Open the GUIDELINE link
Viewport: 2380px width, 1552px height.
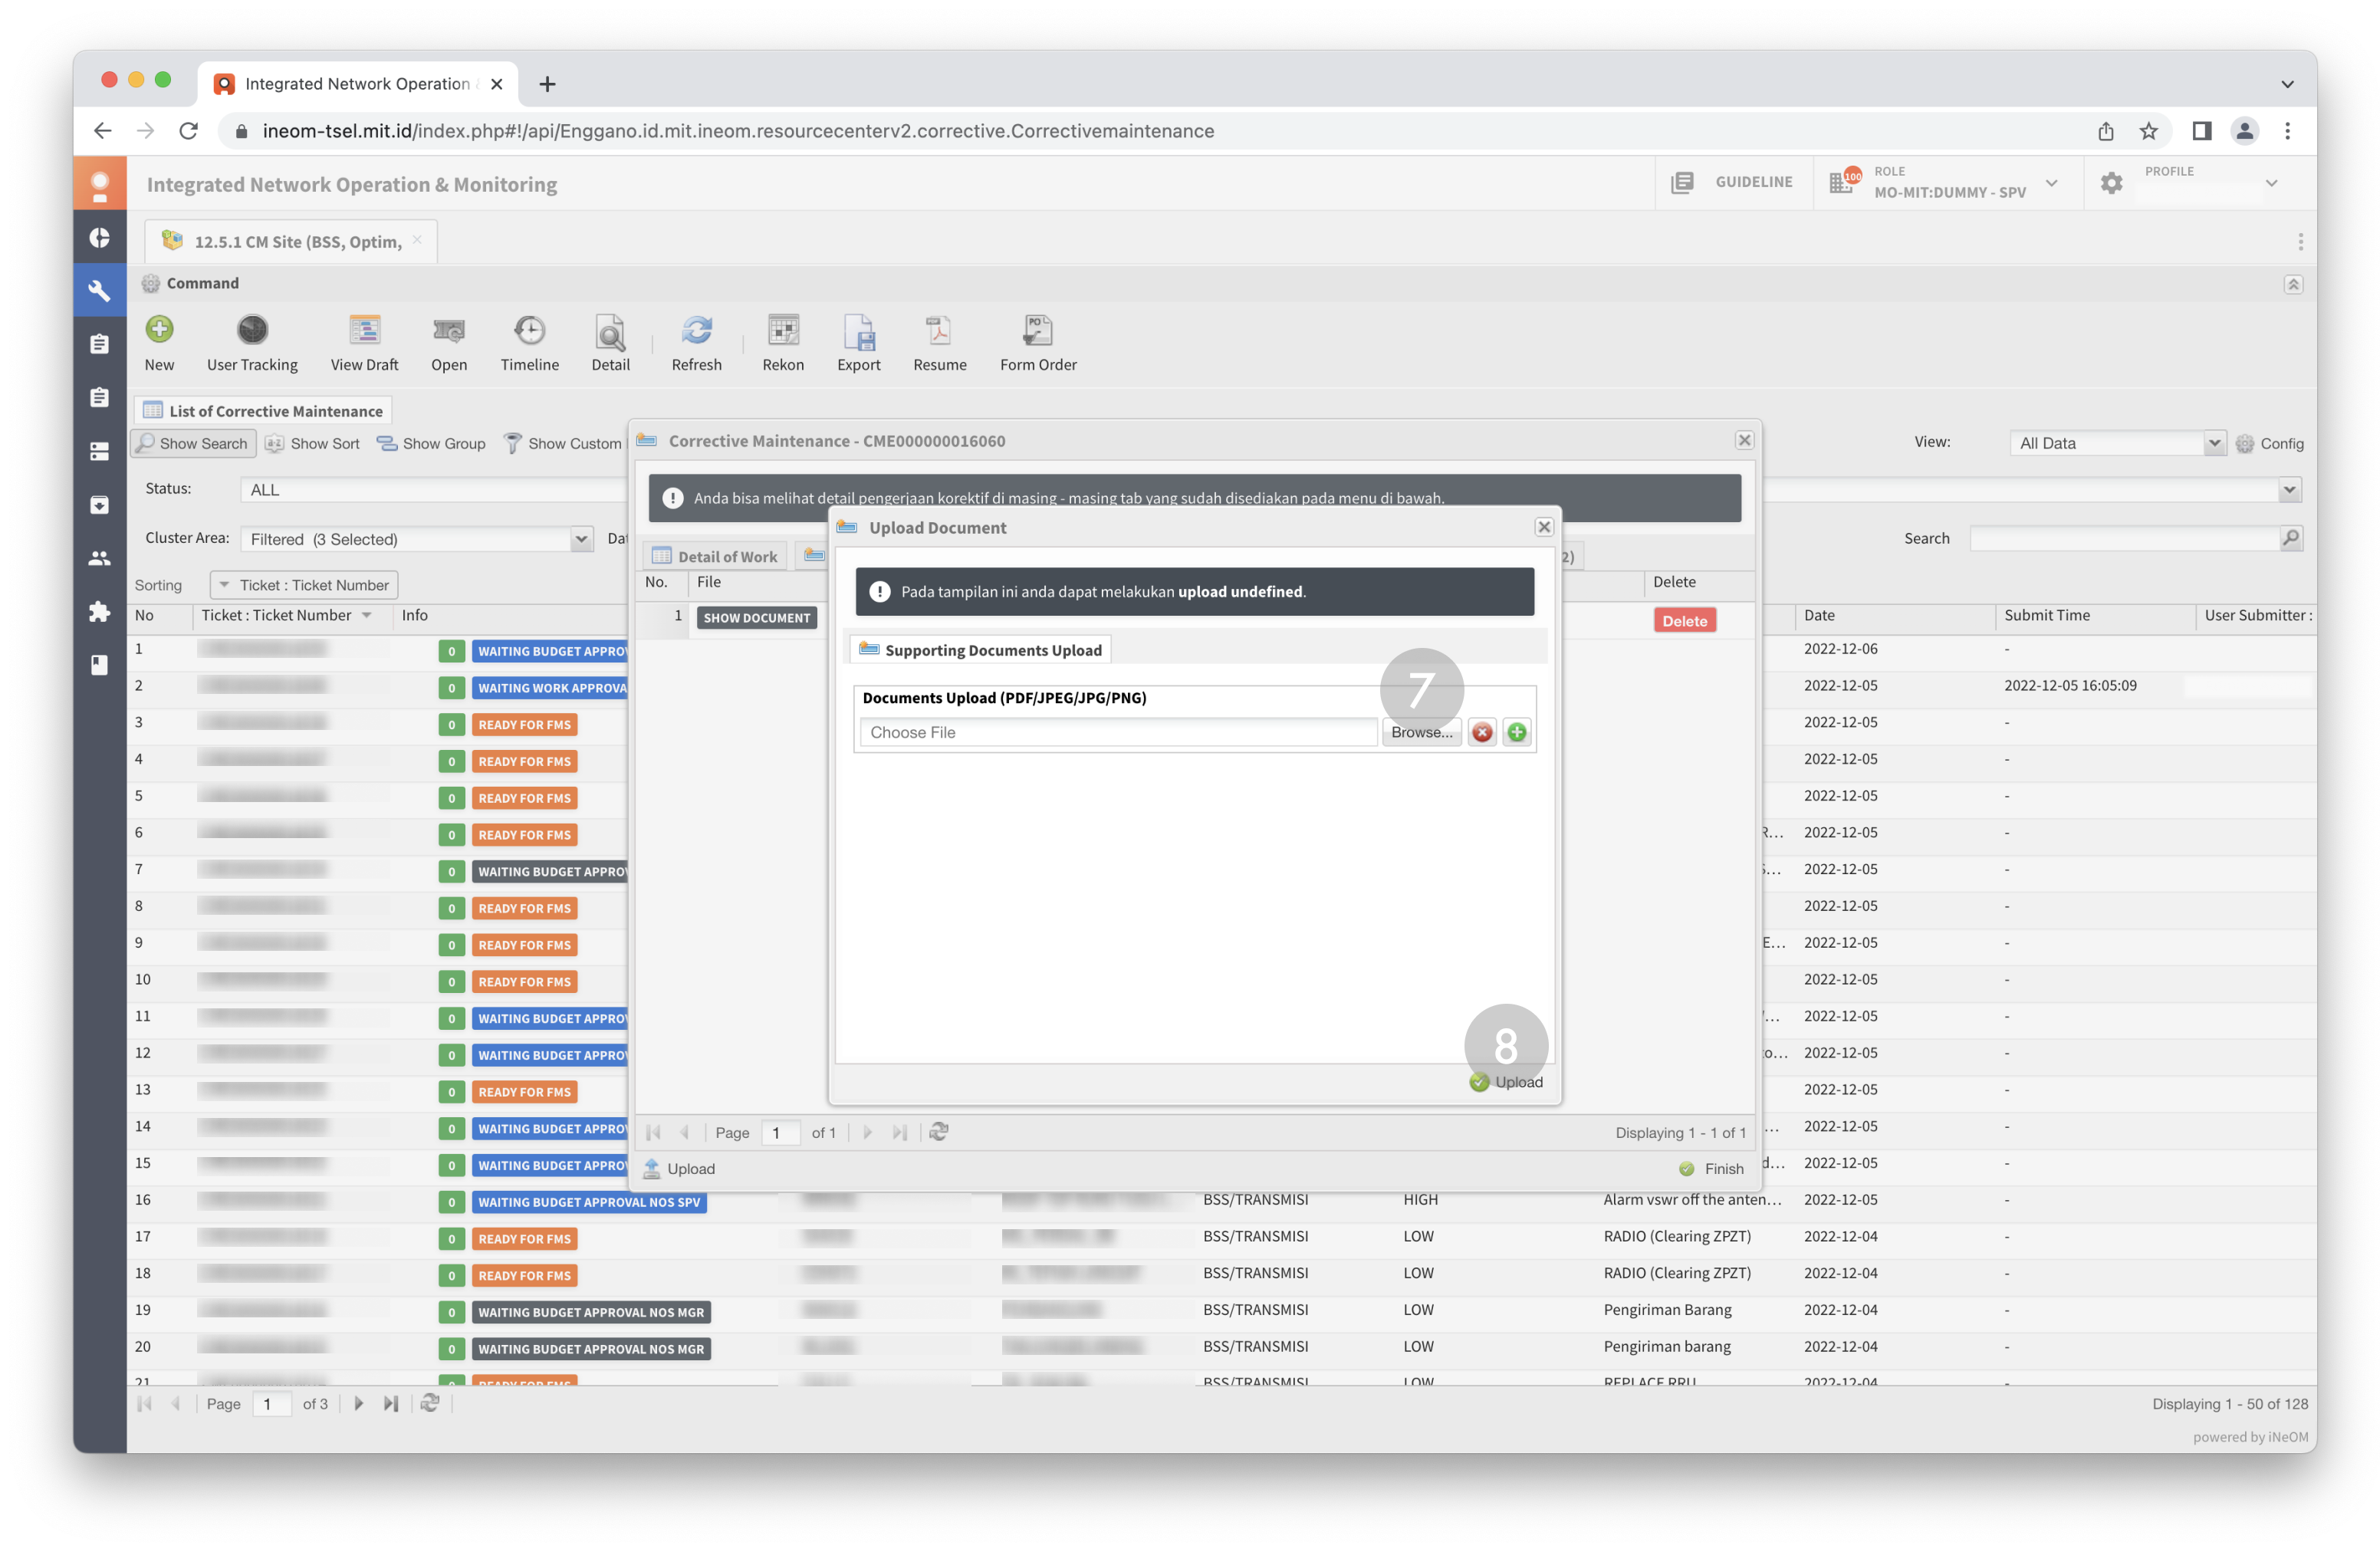coord(1732,182)
